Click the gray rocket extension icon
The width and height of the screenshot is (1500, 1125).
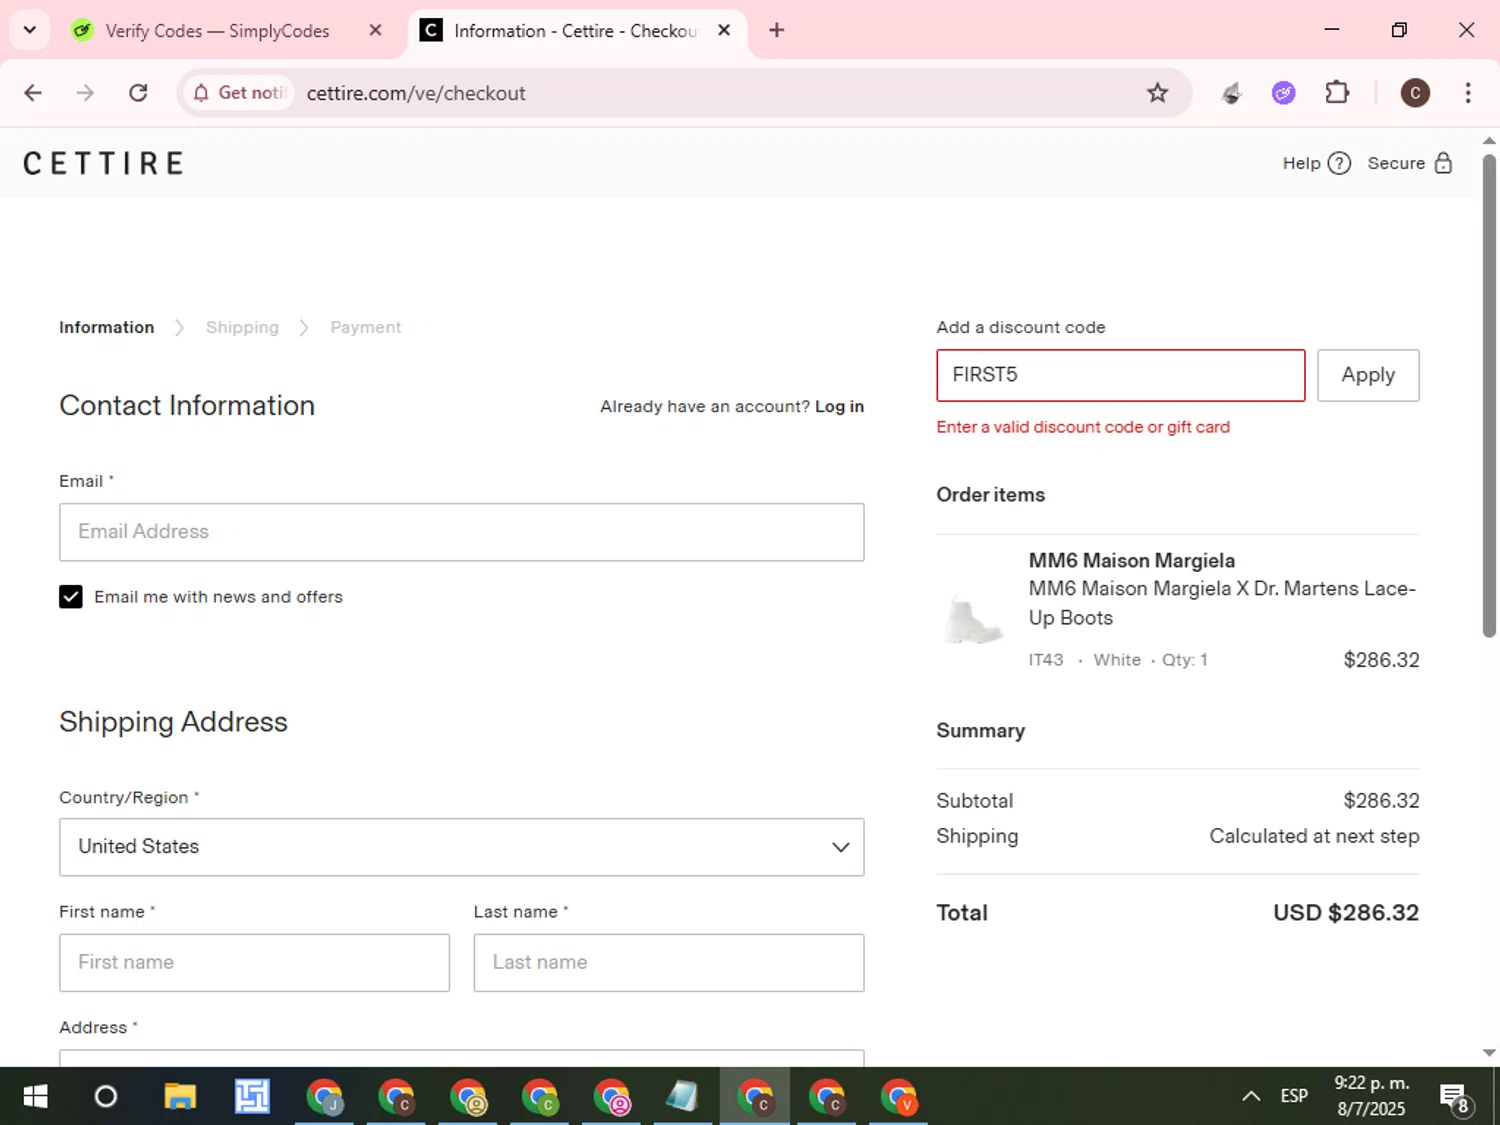[x=1232, y=93]
